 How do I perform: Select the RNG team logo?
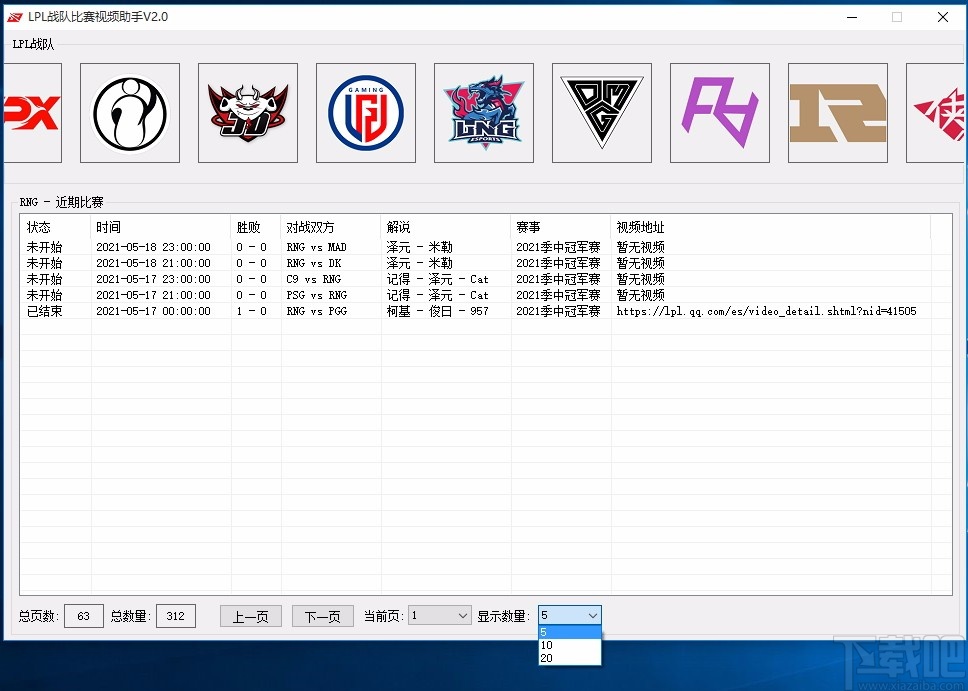point(837,112)
